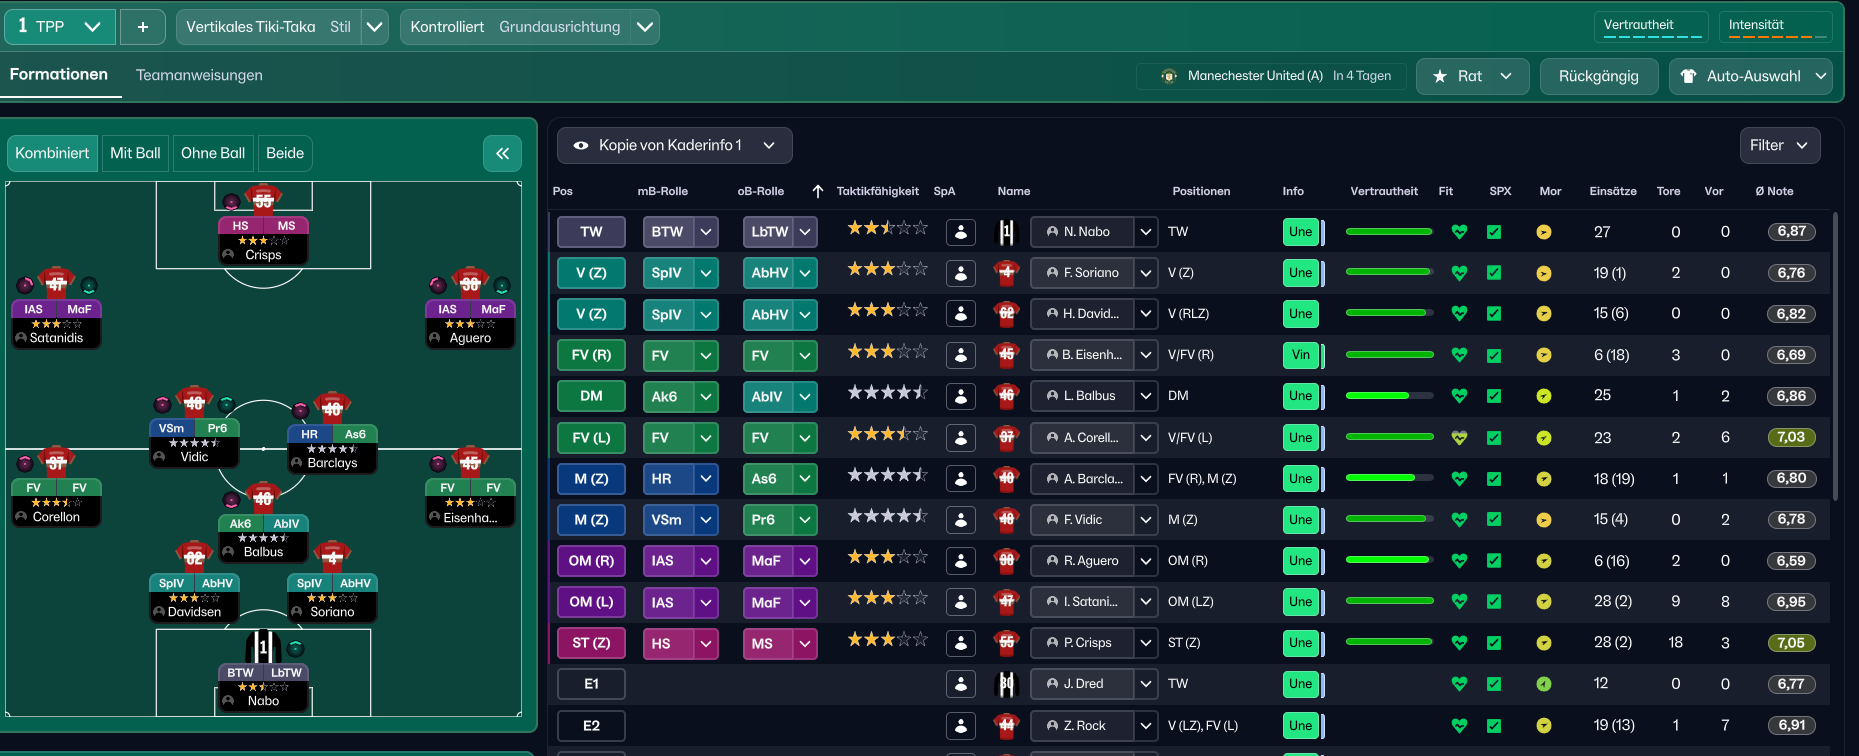
Task: Select the Mit Ball view tab
Action: point(135,153)
